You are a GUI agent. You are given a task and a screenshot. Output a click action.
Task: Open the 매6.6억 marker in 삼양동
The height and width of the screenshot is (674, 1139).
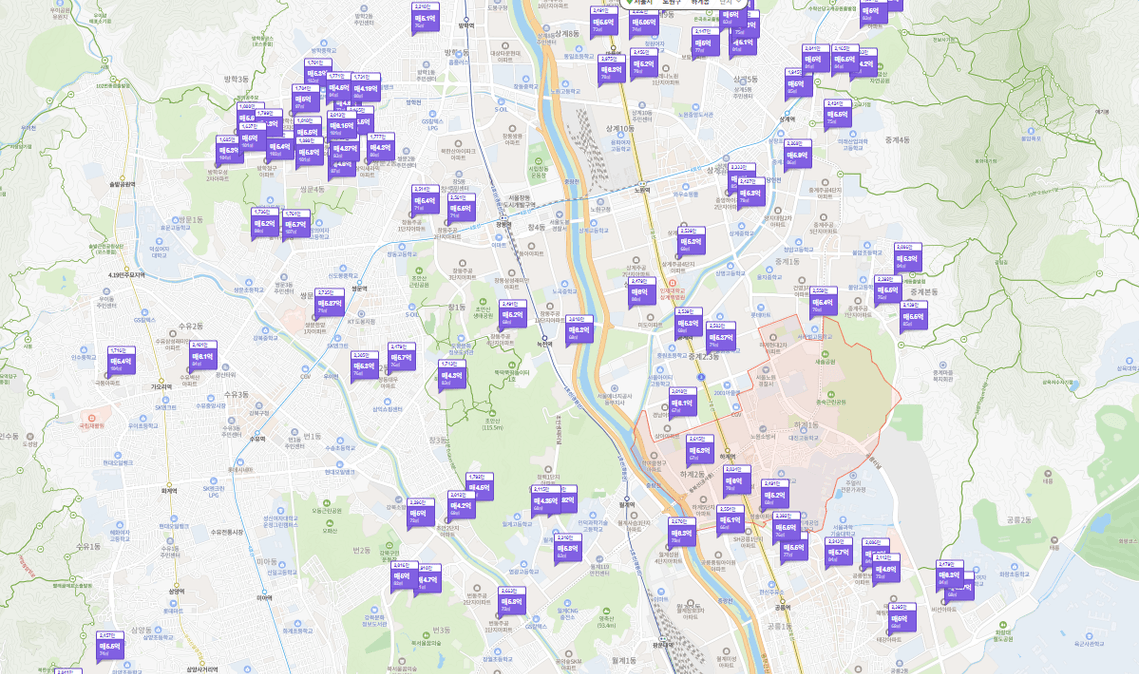pyautogui.click(x=110, y=646)
